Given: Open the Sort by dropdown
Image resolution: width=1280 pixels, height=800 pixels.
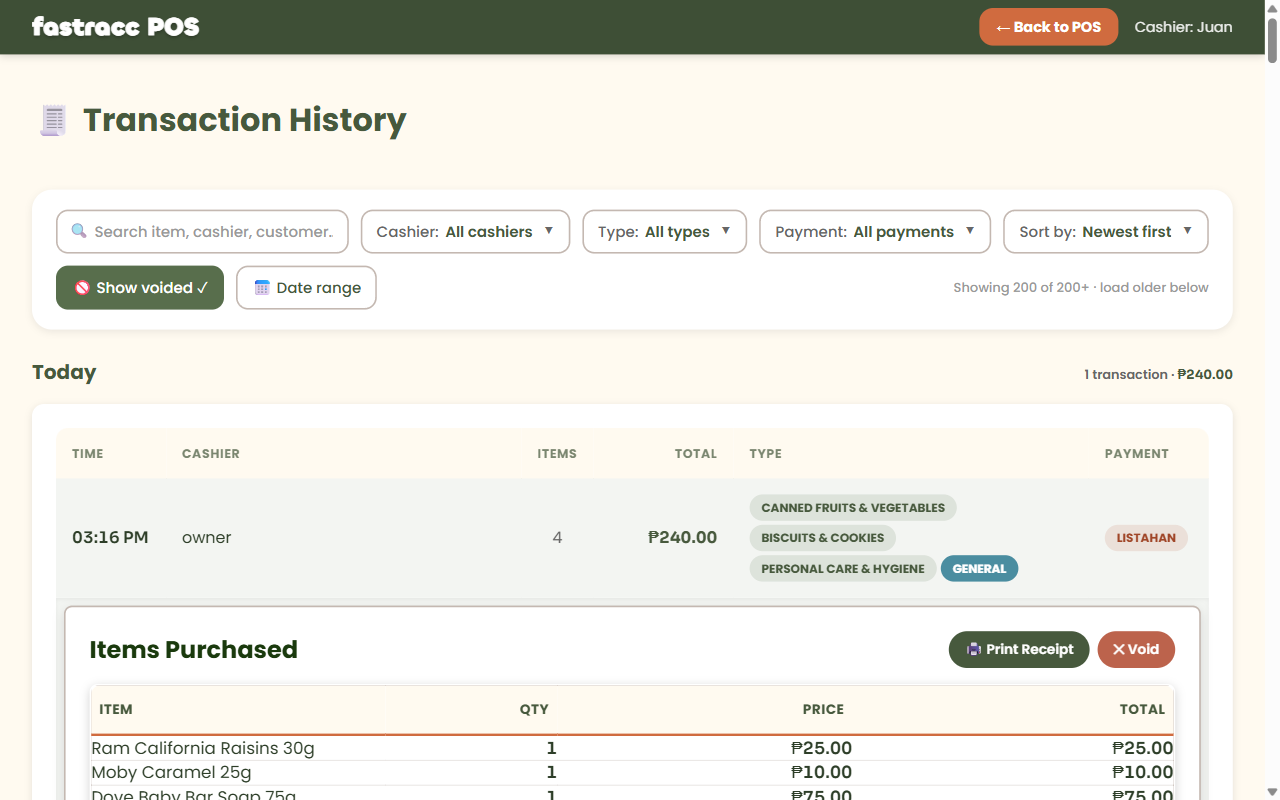Looking at the screenshot, I should [x=1106, y=232].
